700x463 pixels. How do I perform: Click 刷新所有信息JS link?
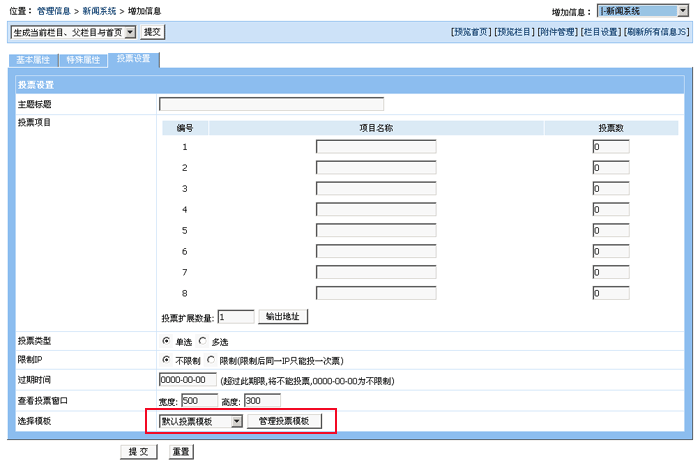tap(657, 32)
